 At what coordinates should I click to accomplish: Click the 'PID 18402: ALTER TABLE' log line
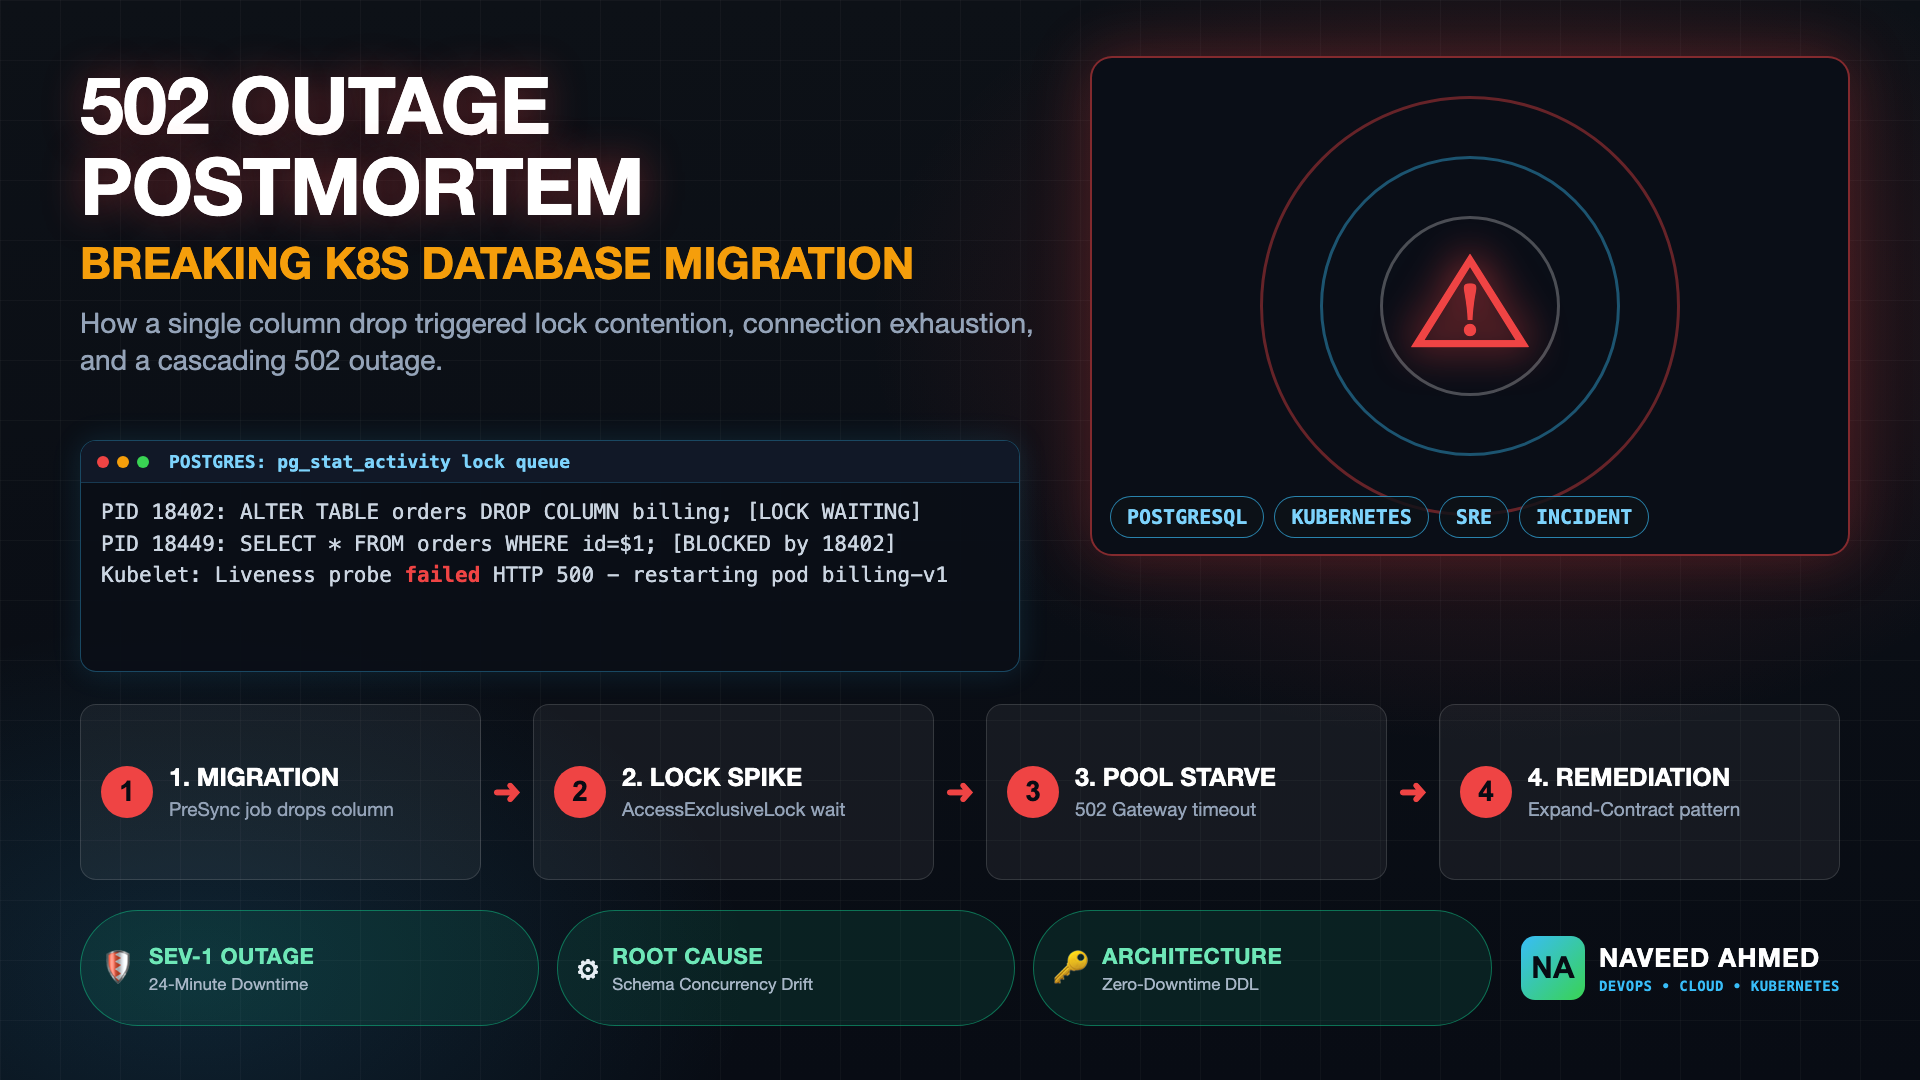510,512
